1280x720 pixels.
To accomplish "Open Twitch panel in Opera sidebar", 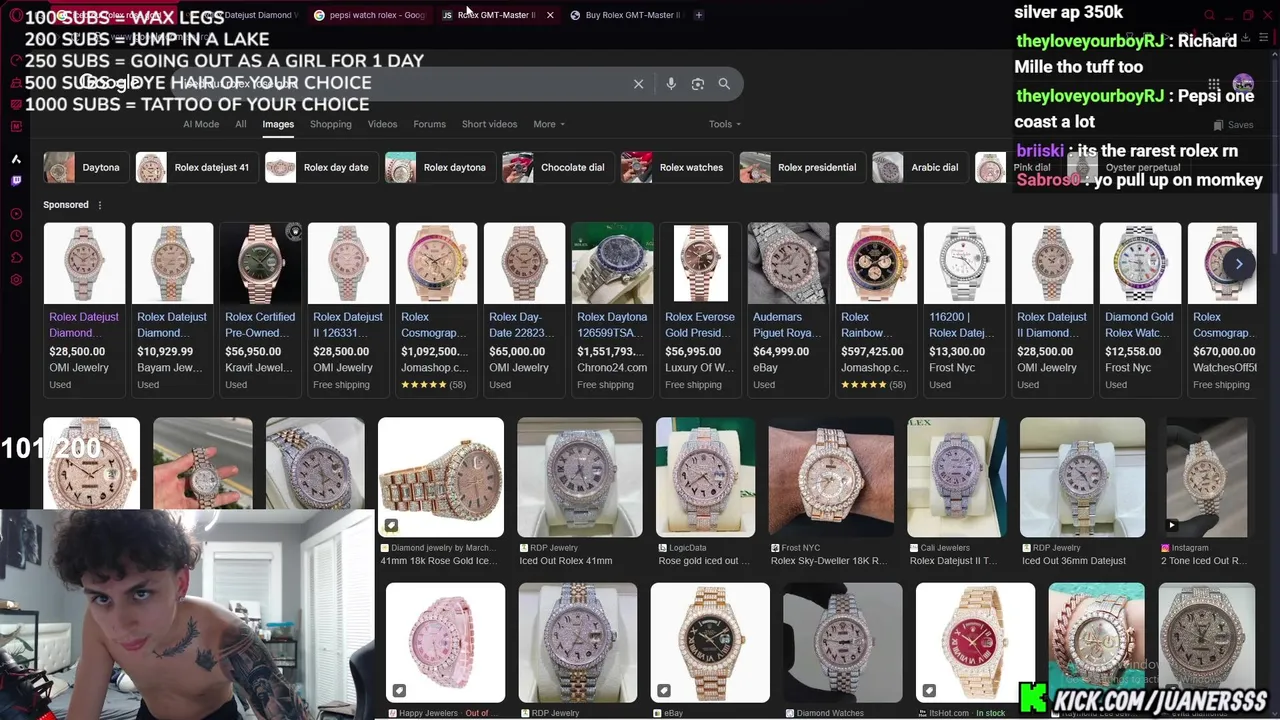I will pyautogui.click(x=16, y=181).
